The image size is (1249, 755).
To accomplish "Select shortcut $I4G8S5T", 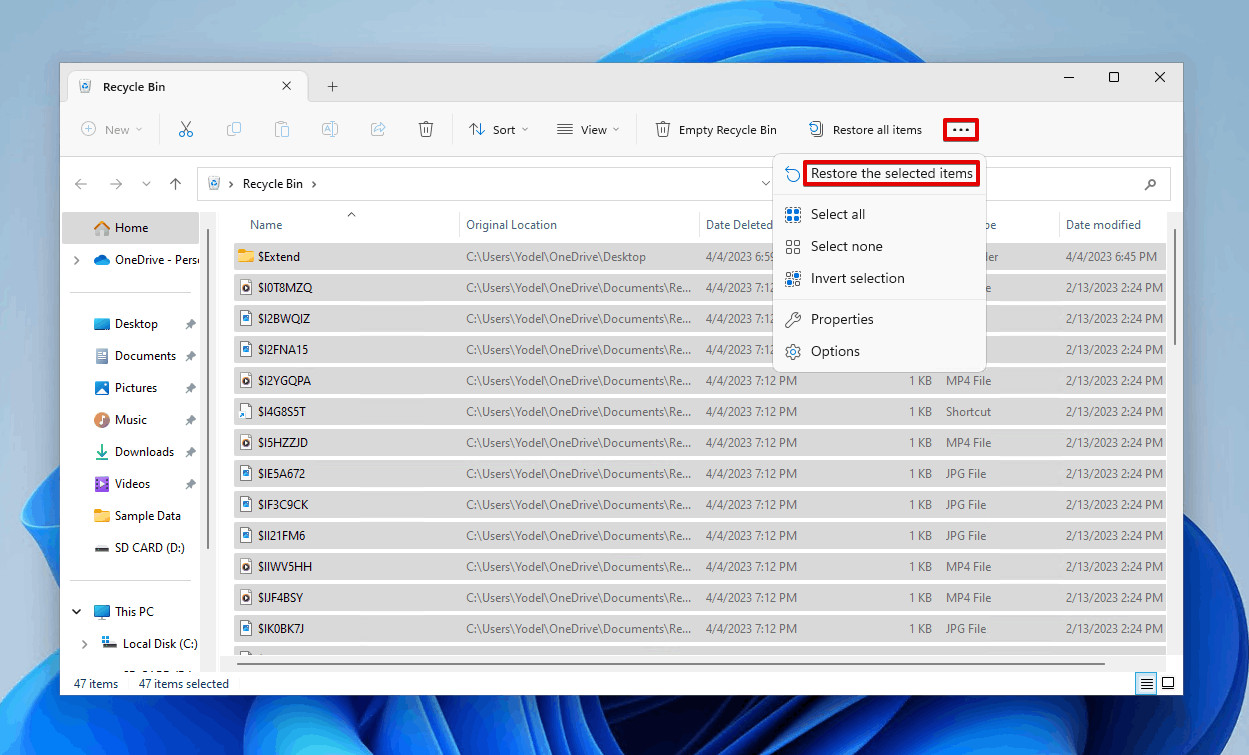I will pyautogui.click(x=700, y=411).
